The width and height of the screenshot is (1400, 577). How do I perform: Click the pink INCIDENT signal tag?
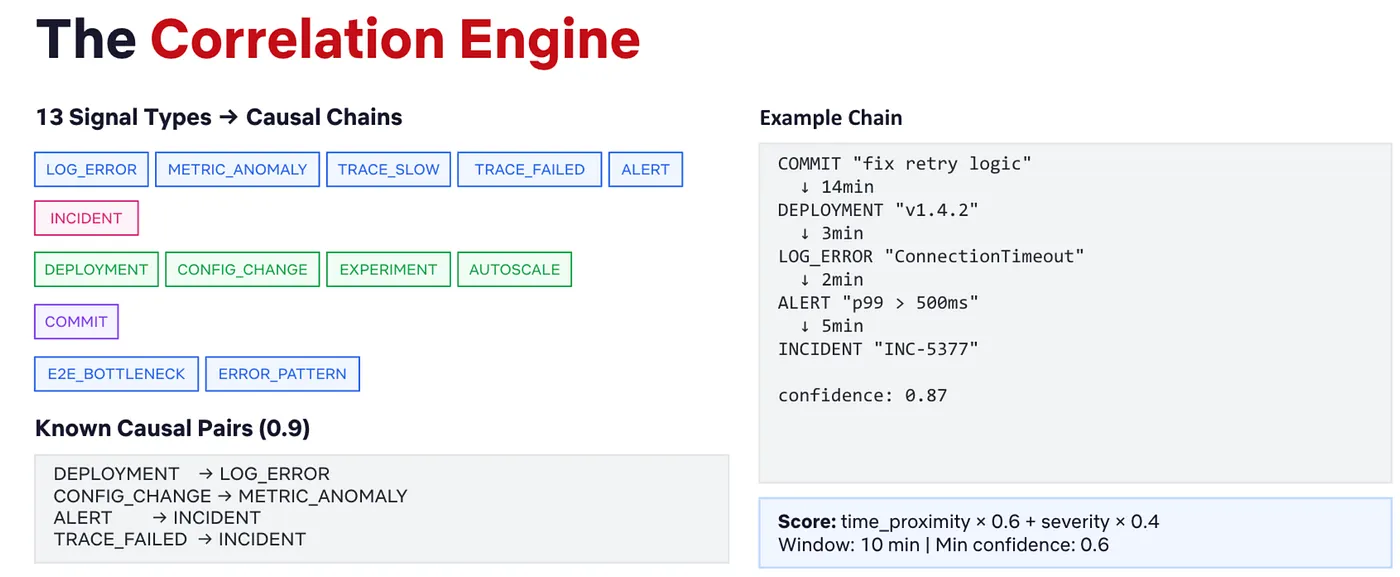pos(86,218)
